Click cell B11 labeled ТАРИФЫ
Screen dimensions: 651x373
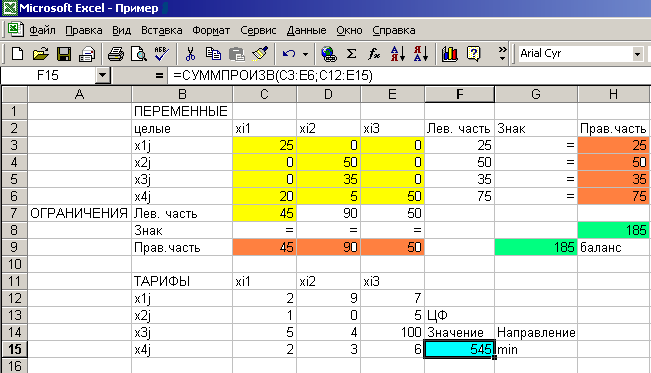pyautogui.click(x=182, y=281)
